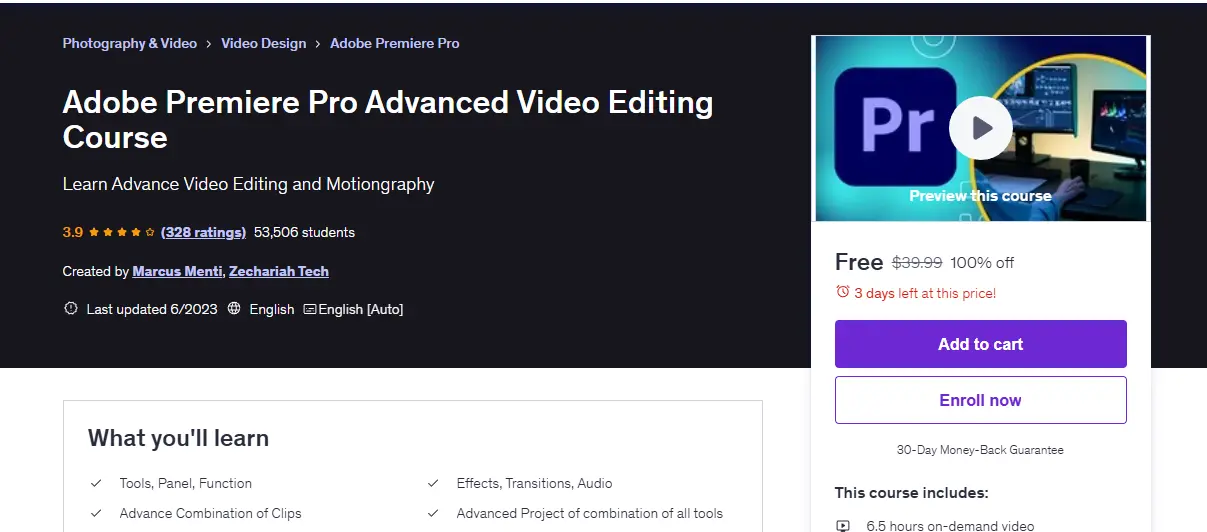Click the '30-Day Money-Back Guarantee' text
This screenshot has height=532, width=1207.
980,450
